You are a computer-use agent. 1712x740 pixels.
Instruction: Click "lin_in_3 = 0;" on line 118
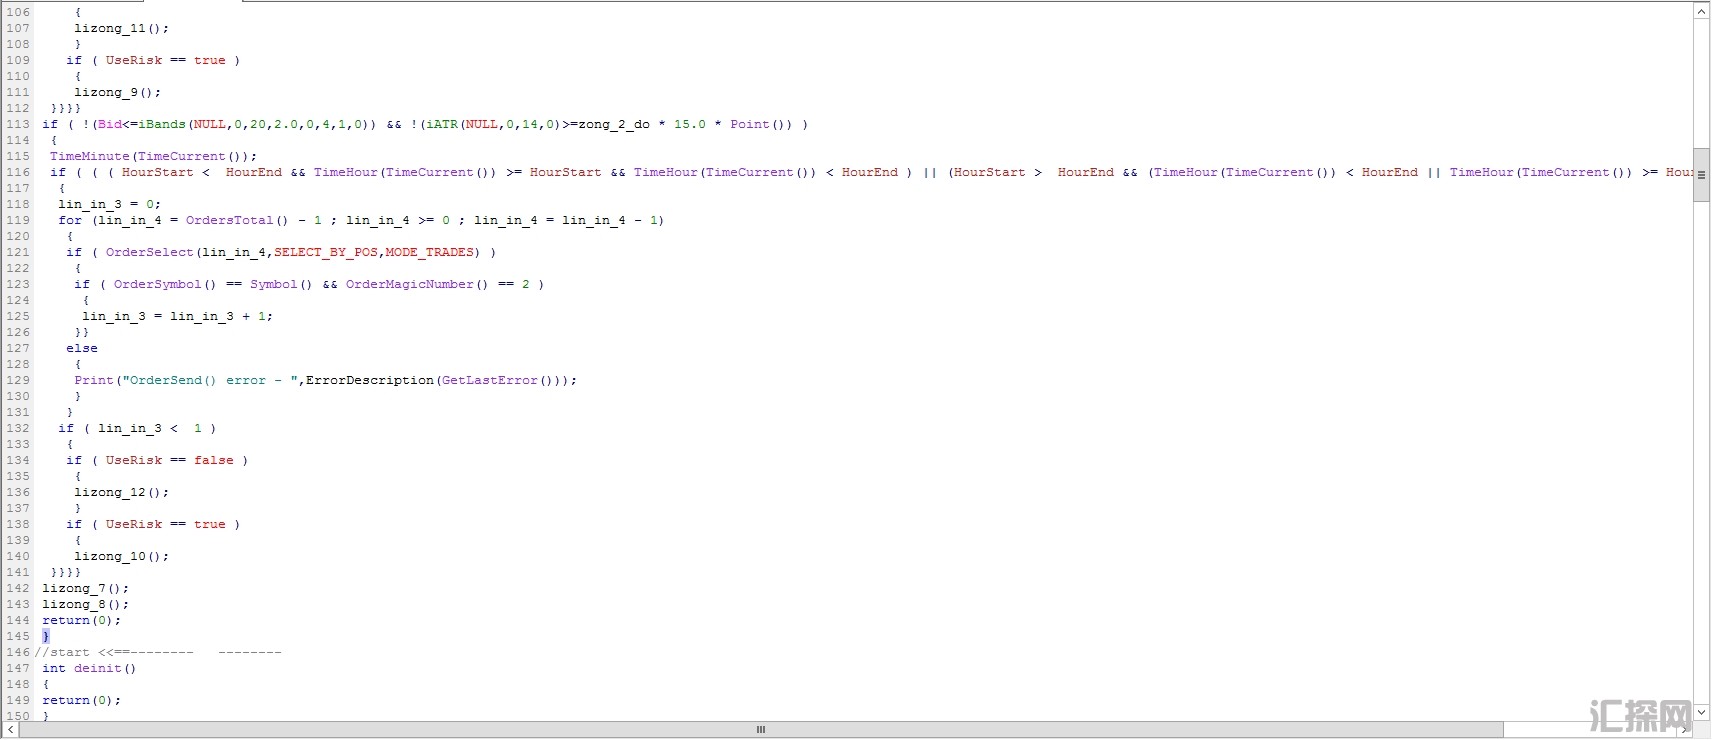click(x=109, y=204)
